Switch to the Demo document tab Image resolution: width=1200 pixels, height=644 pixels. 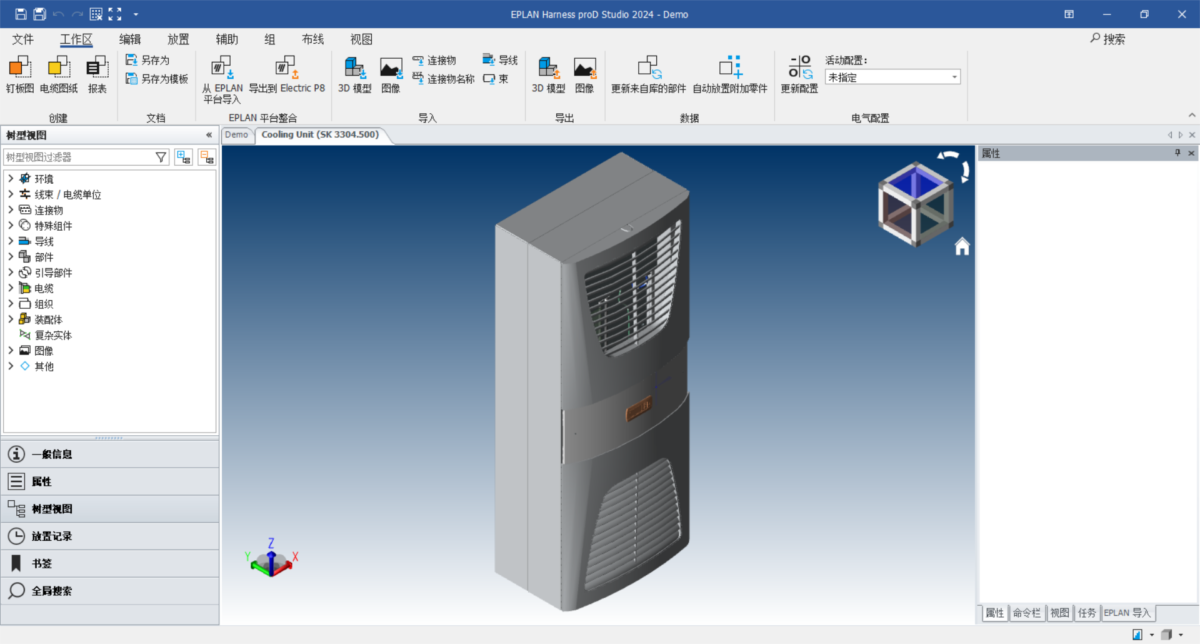click(237, 134)
